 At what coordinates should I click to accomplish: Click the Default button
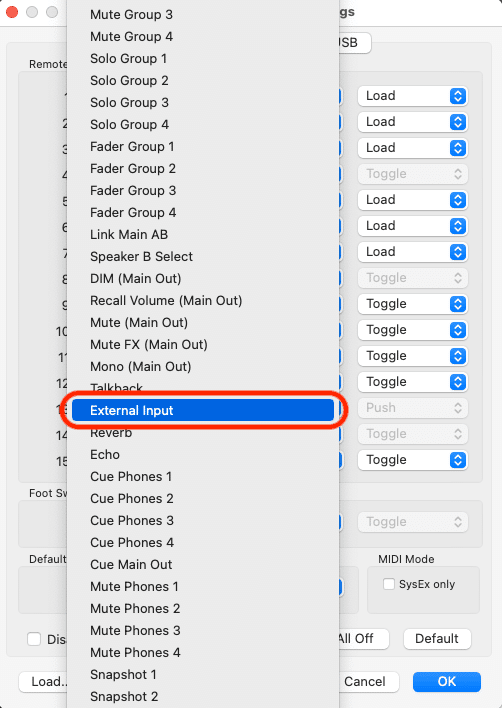(437, 638)
